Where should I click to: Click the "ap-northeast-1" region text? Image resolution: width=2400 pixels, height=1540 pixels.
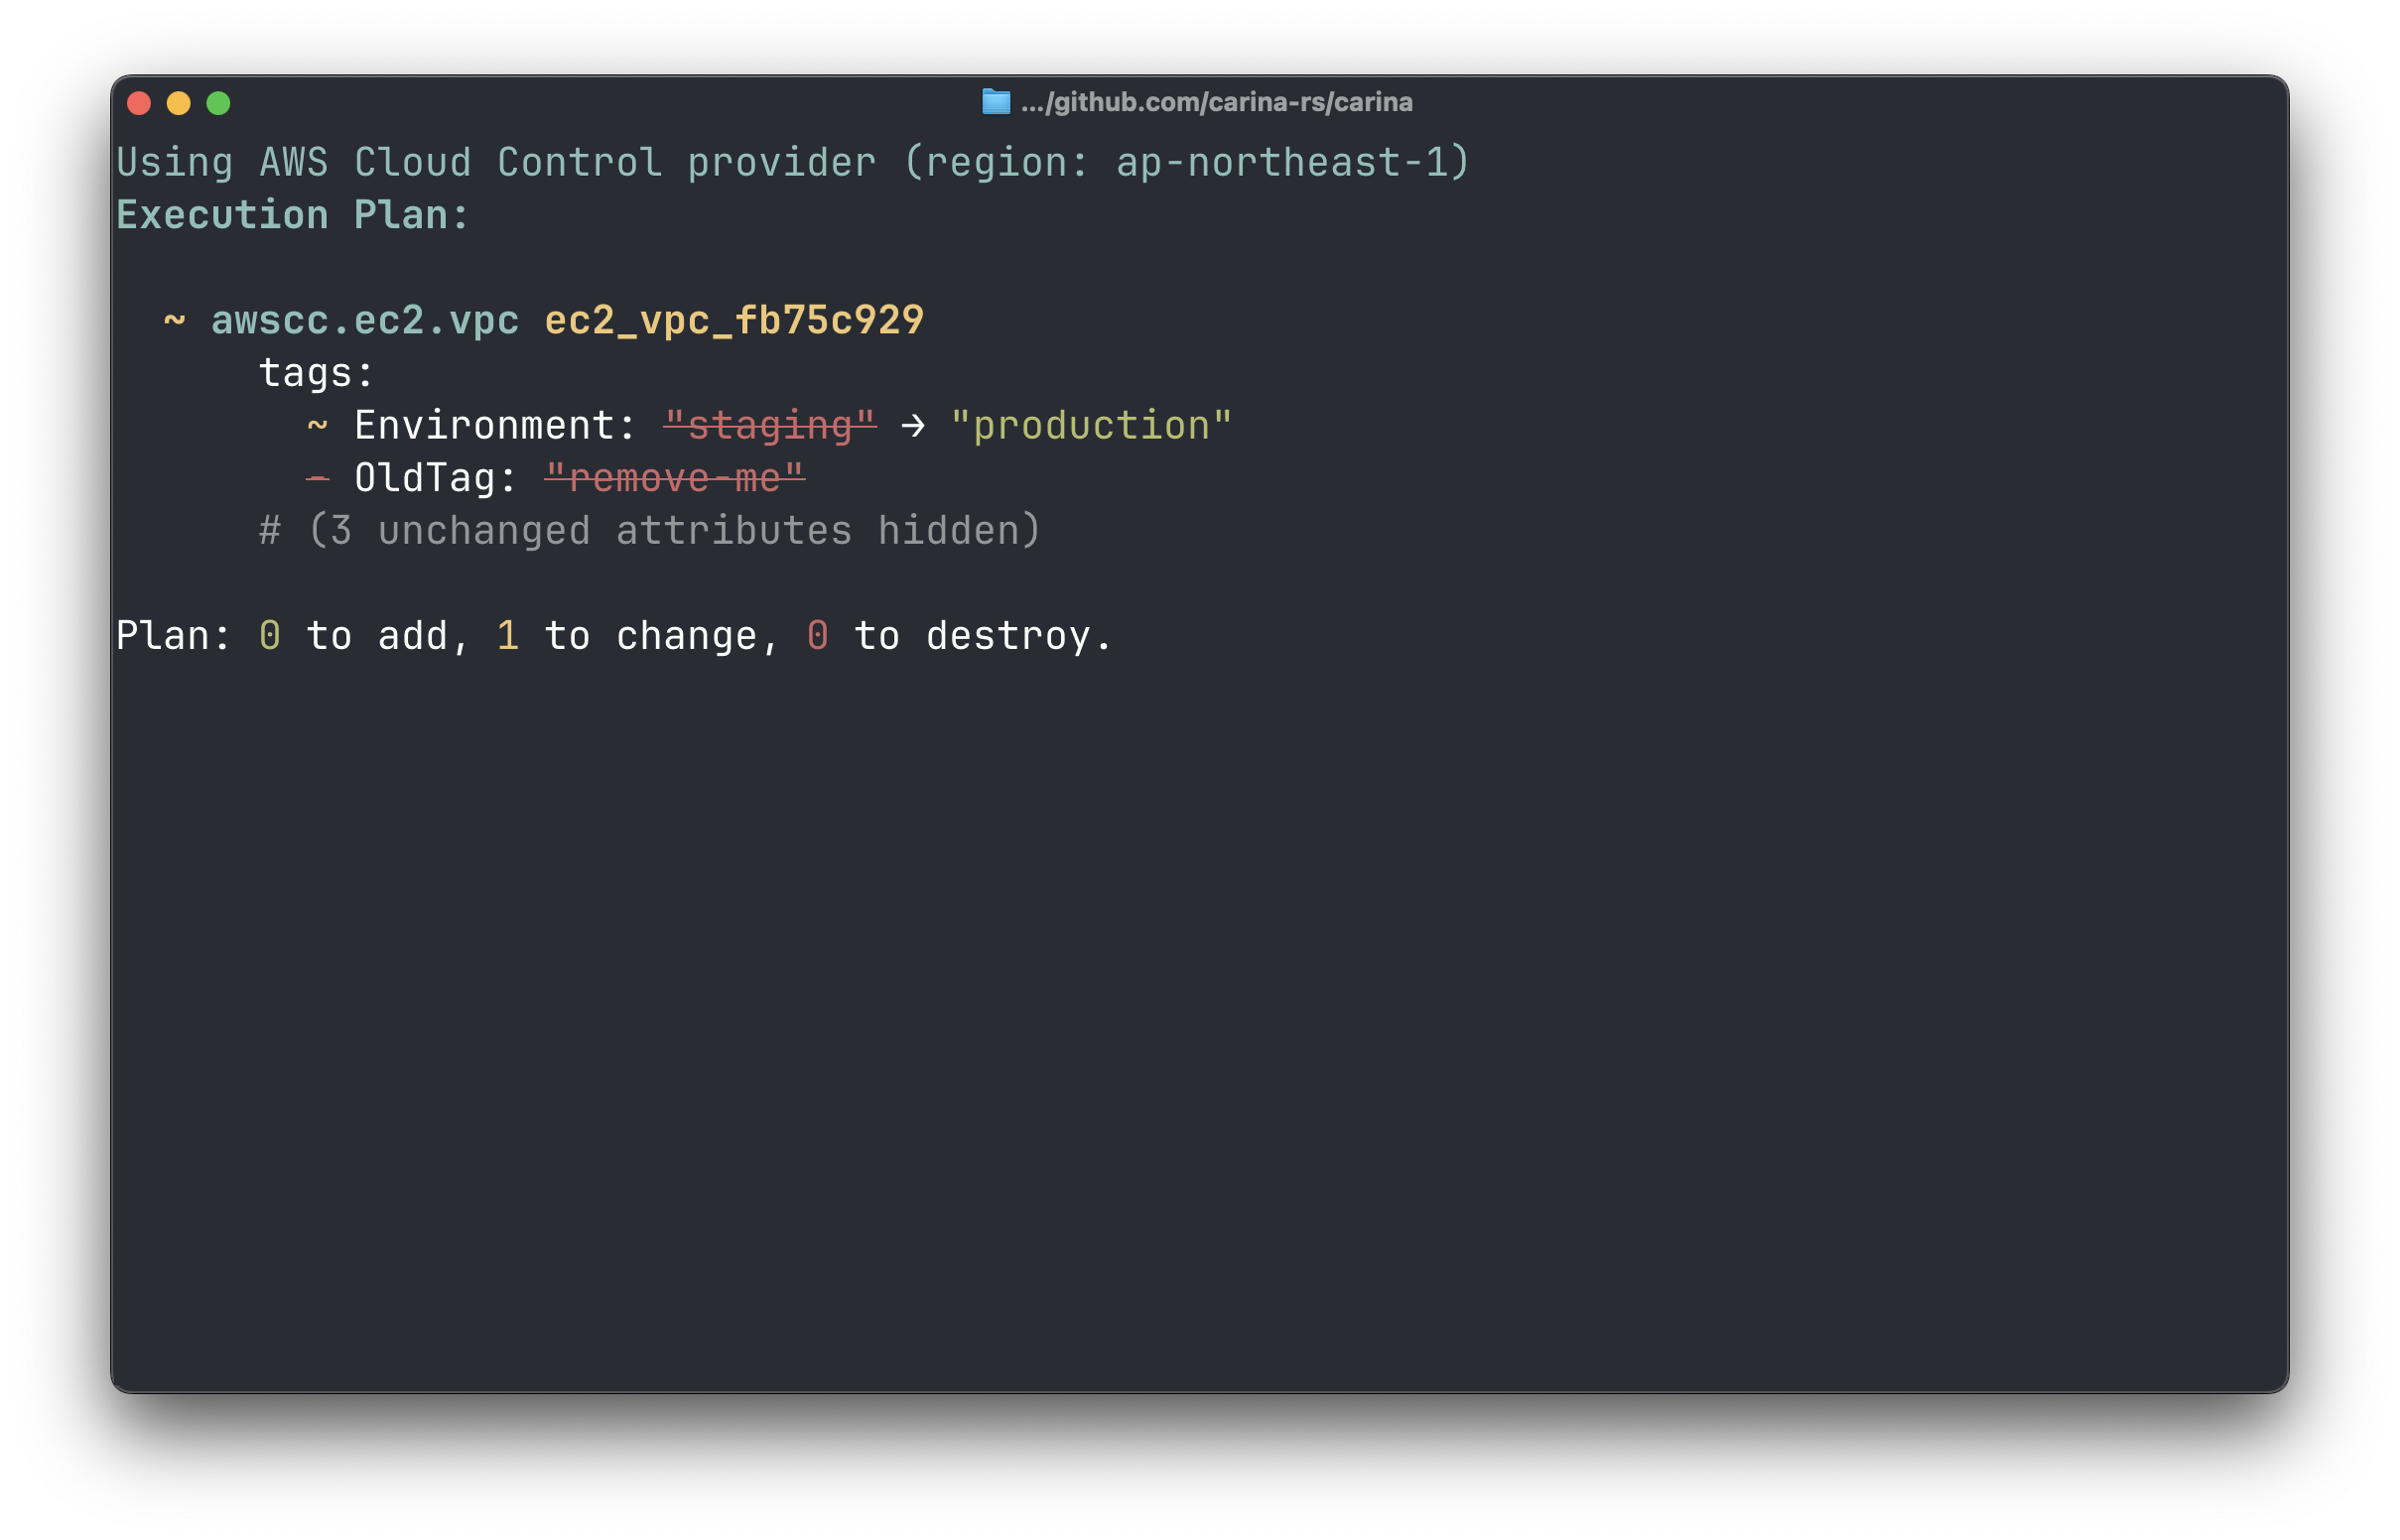pos(1281,163)
